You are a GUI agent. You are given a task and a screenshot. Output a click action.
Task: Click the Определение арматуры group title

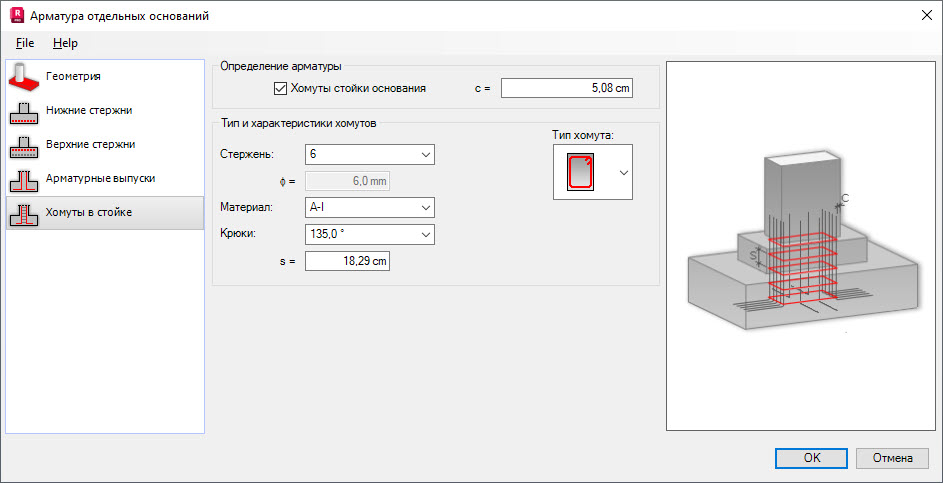281,66
